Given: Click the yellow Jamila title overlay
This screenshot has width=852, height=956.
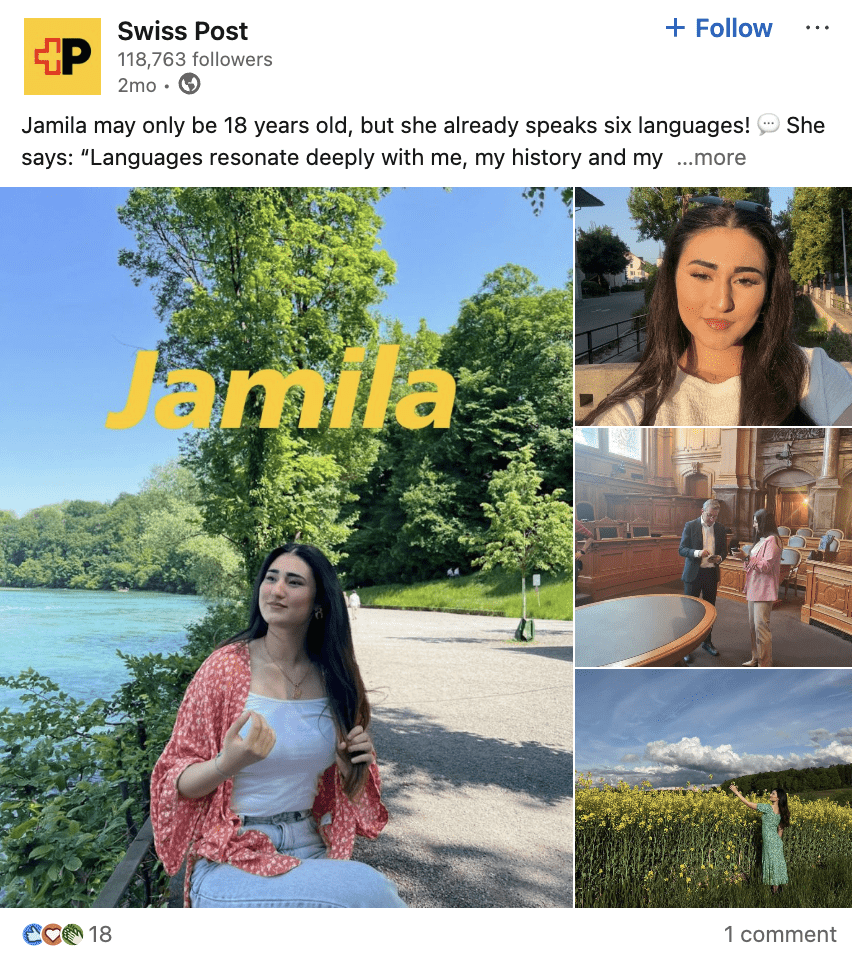Looking at the screenshot, I should pos(281,388).
